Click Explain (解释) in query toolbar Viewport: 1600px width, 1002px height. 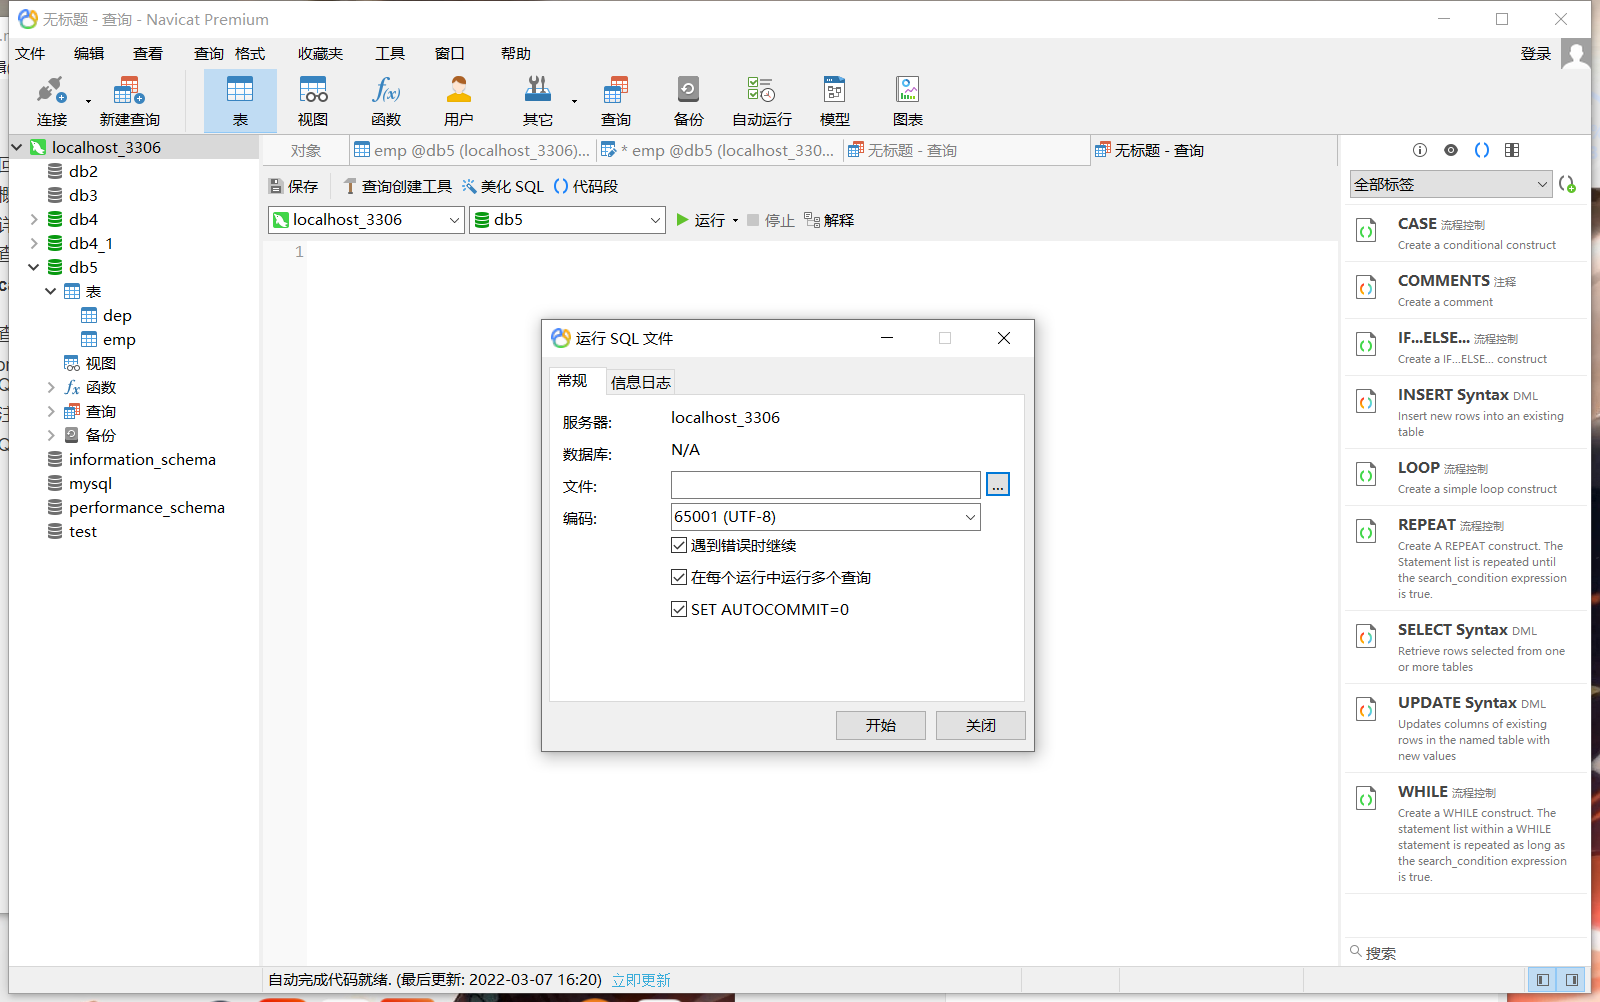(829, 220)
